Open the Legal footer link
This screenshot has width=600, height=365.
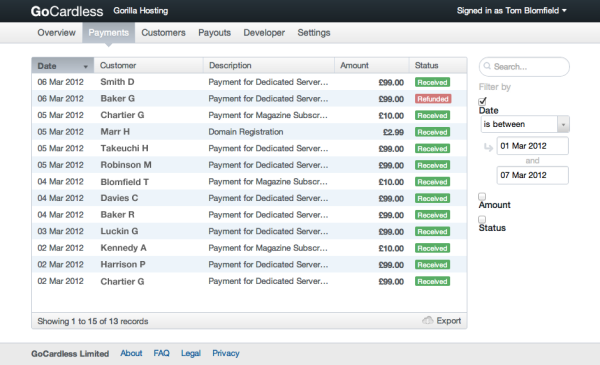tap(191, 353)
